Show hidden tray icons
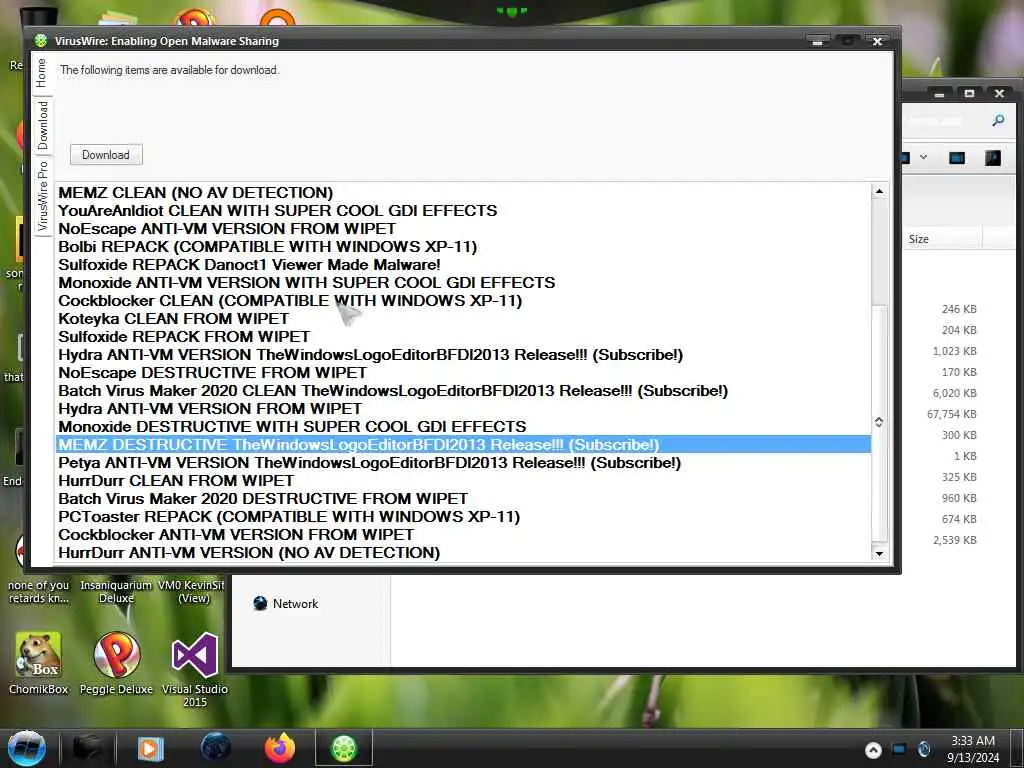Viewport: 1024px width, 768px height. [873, 750]
